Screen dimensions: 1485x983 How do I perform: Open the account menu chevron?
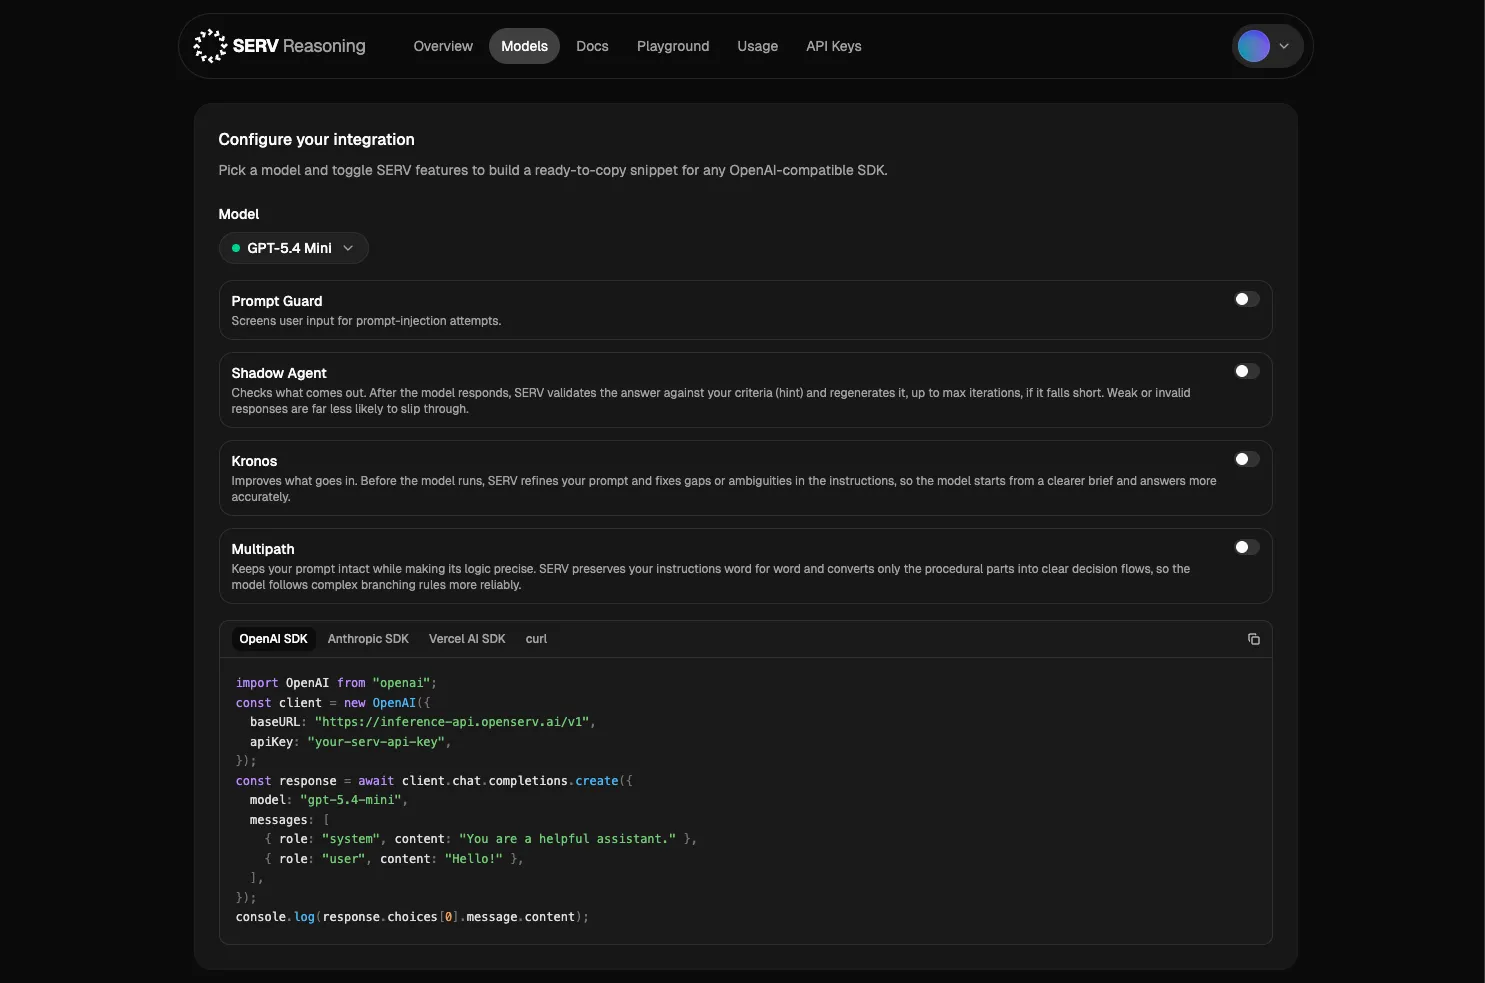pos(1284,46)
